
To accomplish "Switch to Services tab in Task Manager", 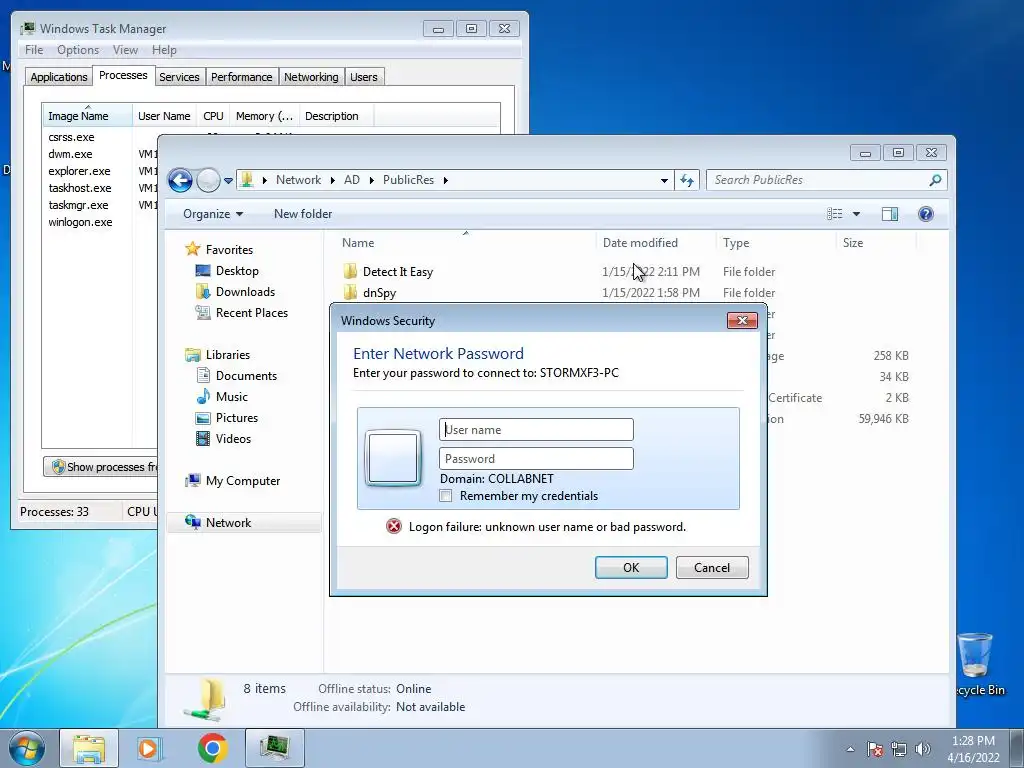I will tap(179, 77).
